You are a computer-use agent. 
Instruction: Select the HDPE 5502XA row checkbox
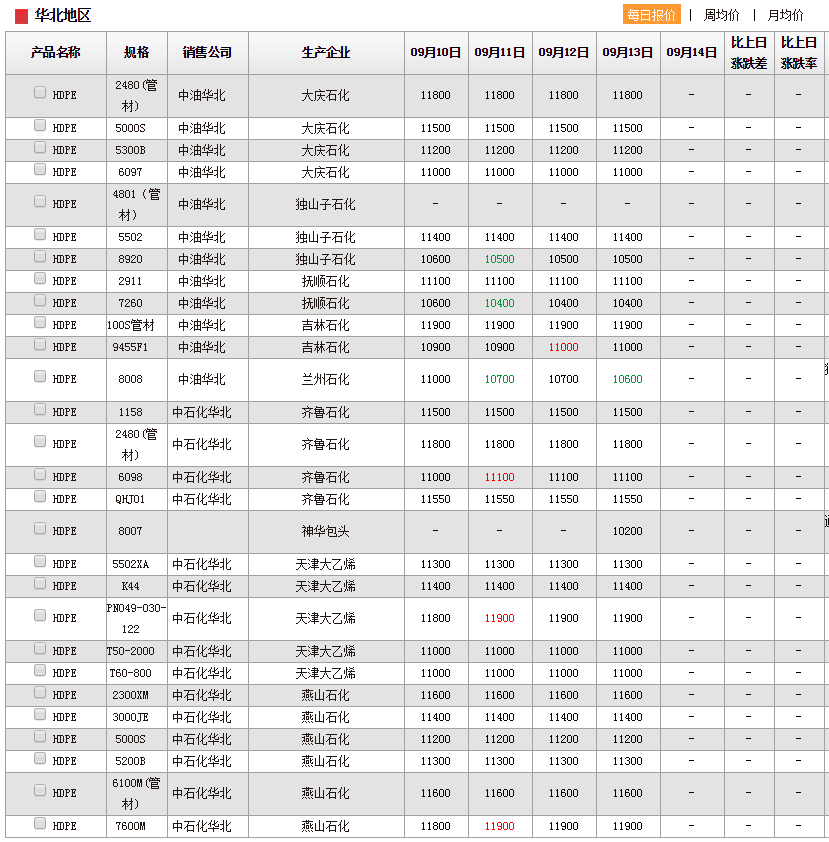pos(40,561)
